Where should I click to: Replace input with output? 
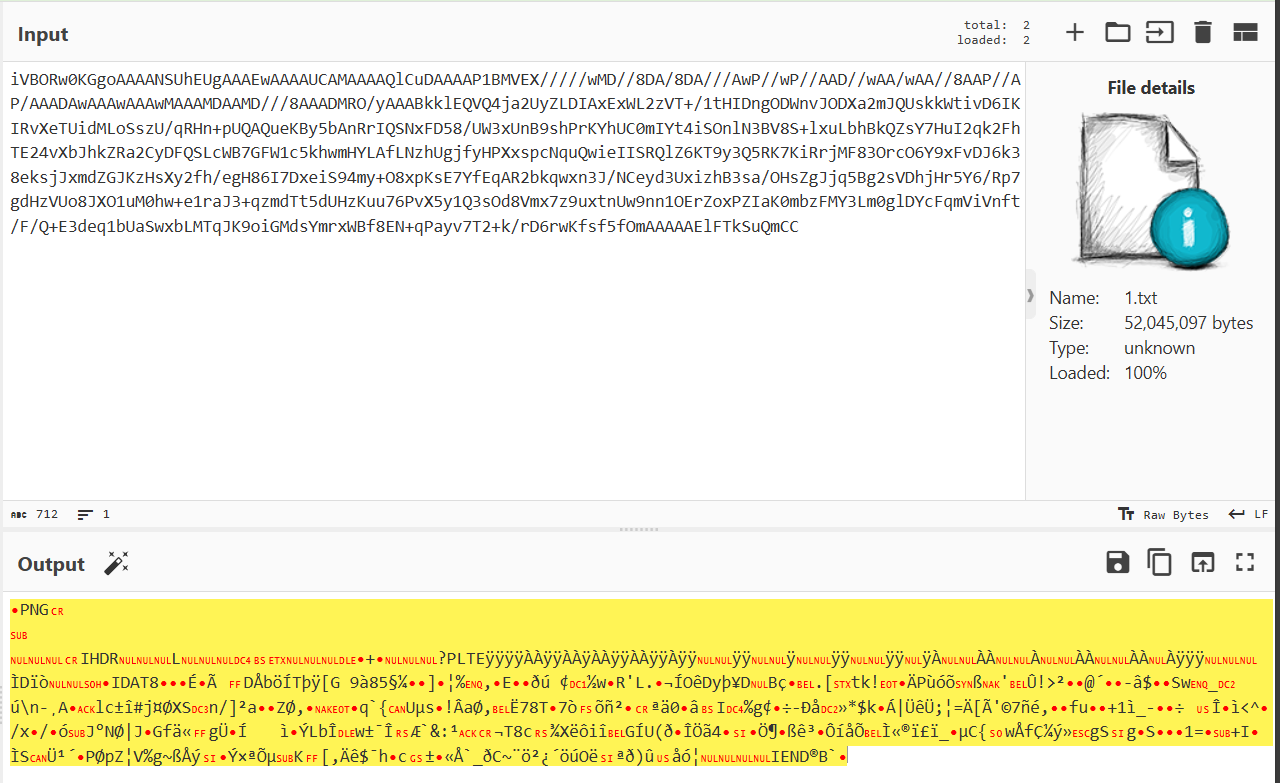coord(1201,562)
